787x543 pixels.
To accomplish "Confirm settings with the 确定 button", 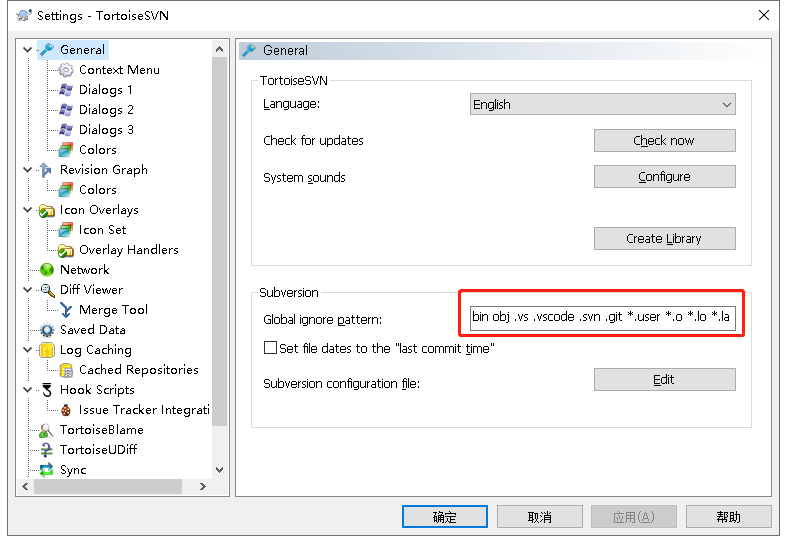I will [x=445, y=516].
